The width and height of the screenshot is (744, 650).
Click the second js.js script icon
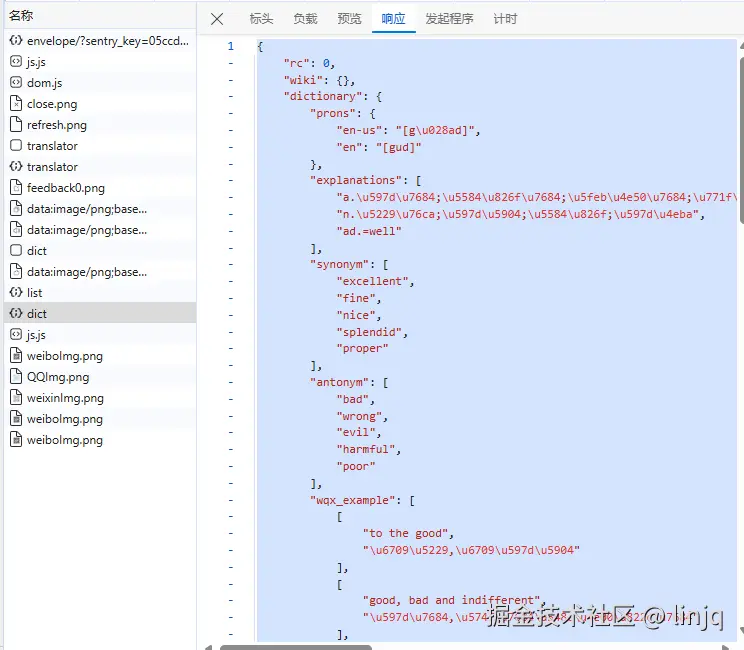16,334
